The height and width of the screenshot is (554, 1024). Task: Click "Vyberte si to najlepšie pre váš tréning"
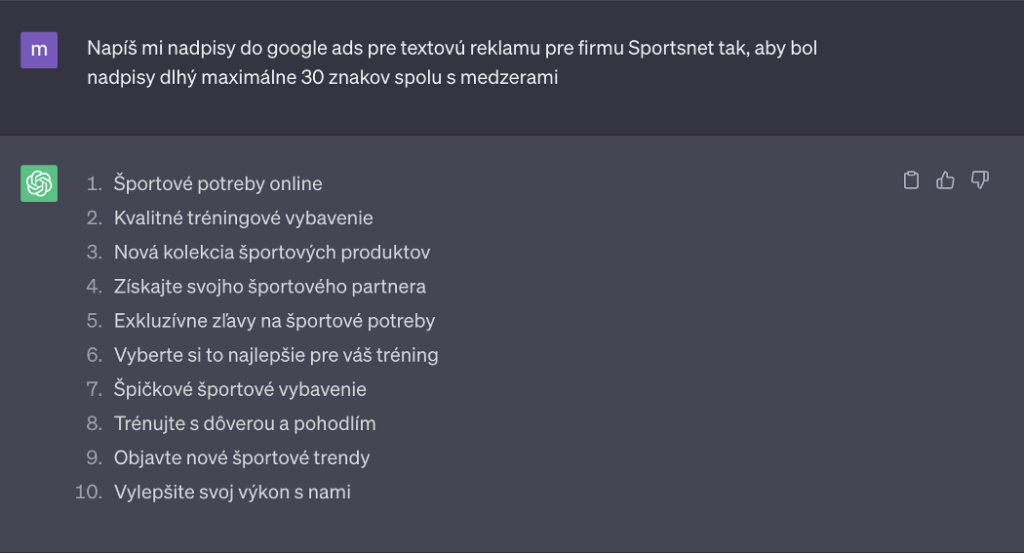tap(276, 355)
